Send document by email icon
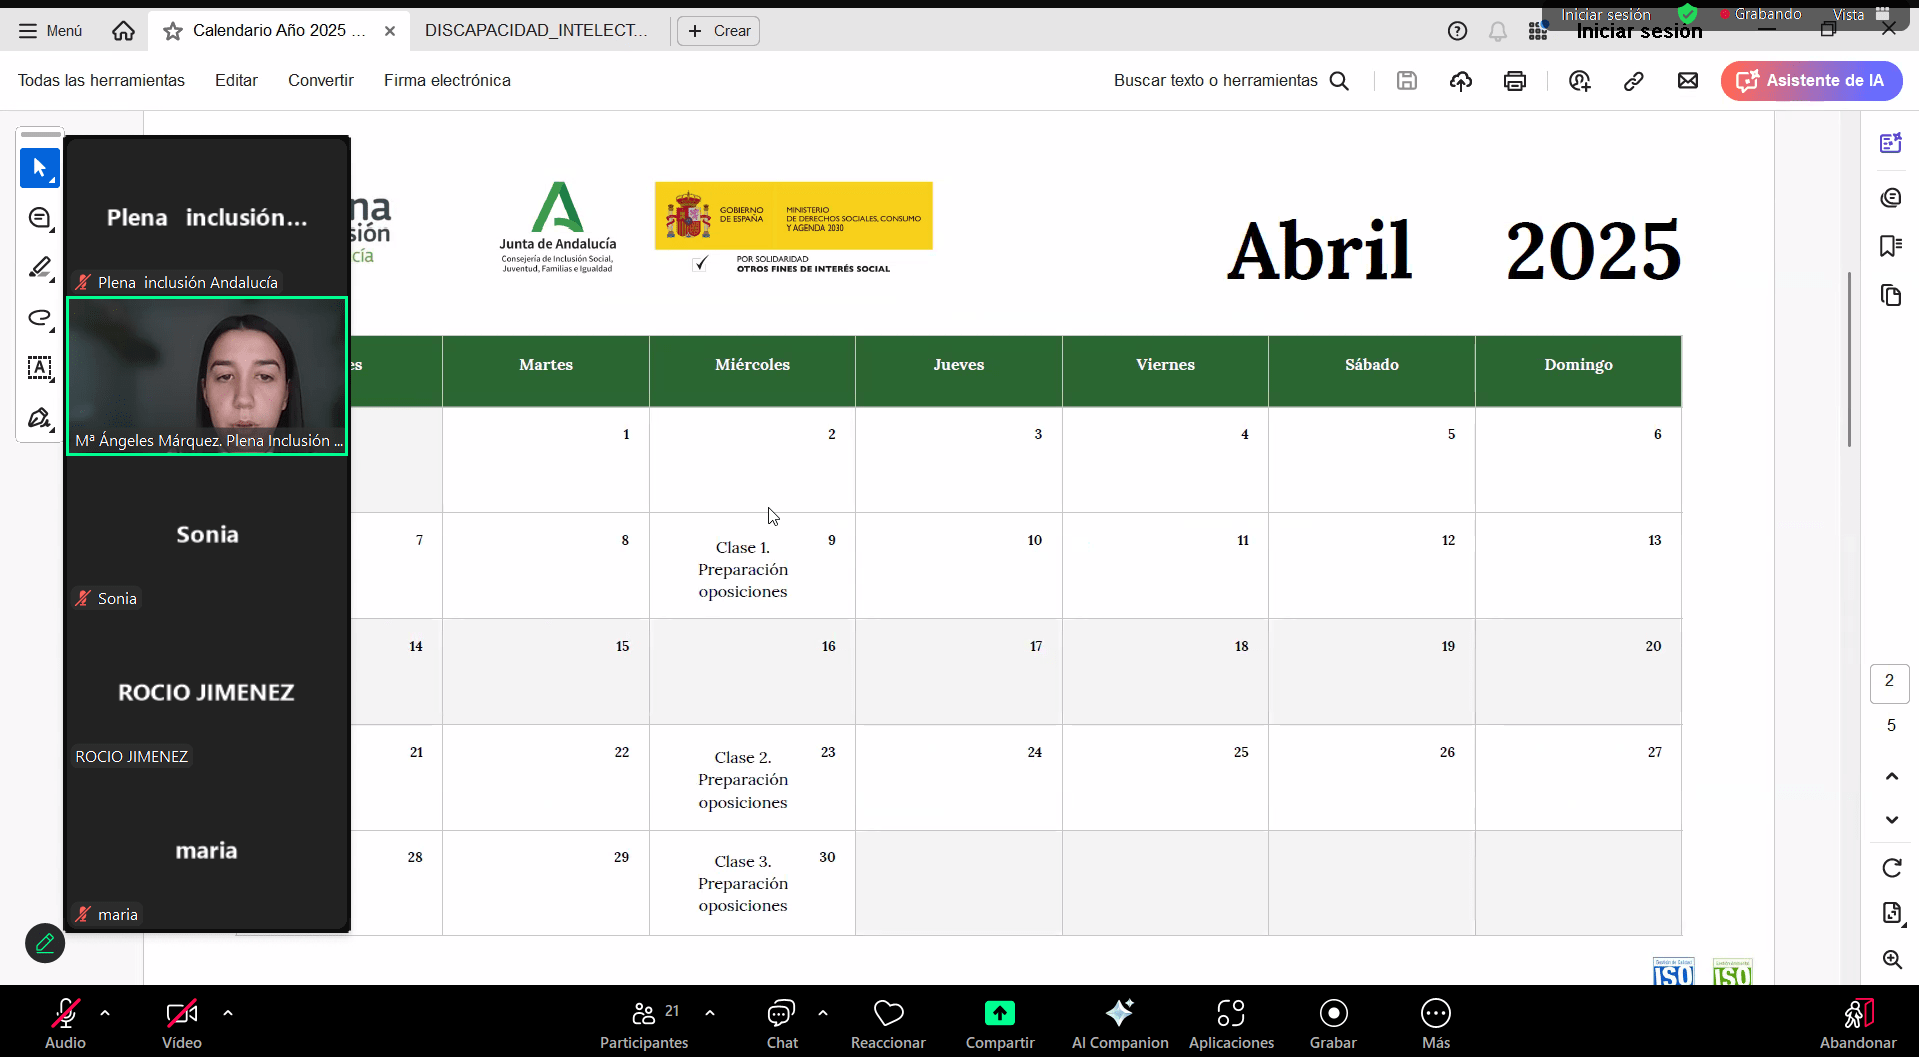 click(1687, 81)
